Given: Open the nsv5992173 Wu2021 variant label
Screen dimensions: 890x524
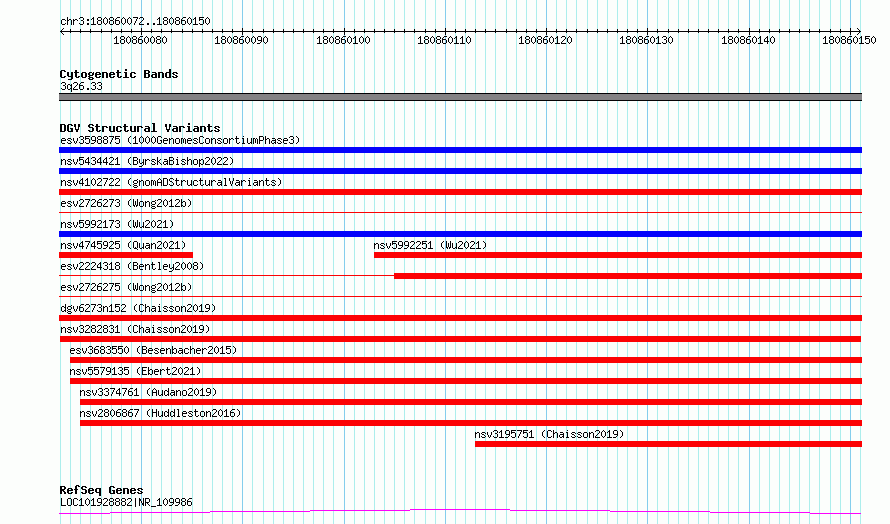Looking at the screenshot, I should [x=117, y=224].
